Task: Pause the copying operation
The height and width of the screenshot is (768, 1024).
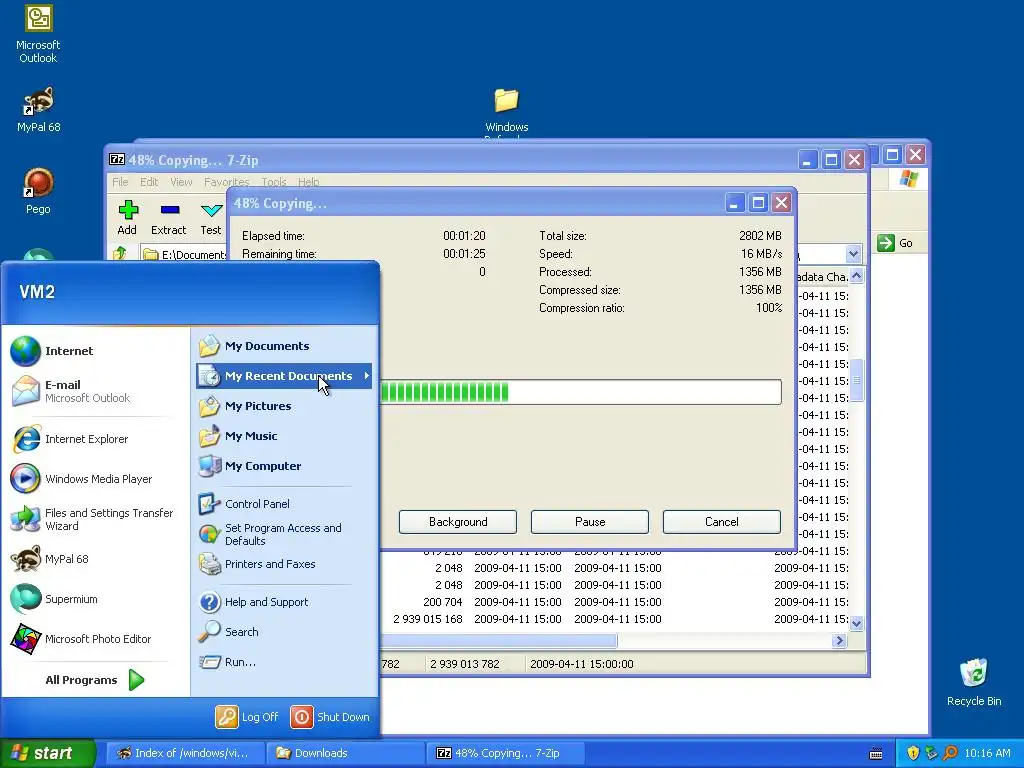Action: click(x=590, y=522)
